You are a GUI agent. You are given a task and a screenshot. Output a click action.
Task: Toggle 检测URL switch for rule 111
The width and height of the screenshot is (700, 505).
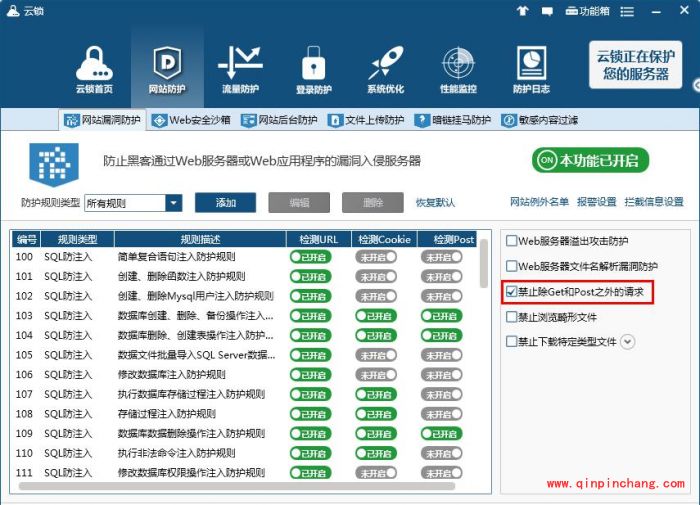pos(311,473)
